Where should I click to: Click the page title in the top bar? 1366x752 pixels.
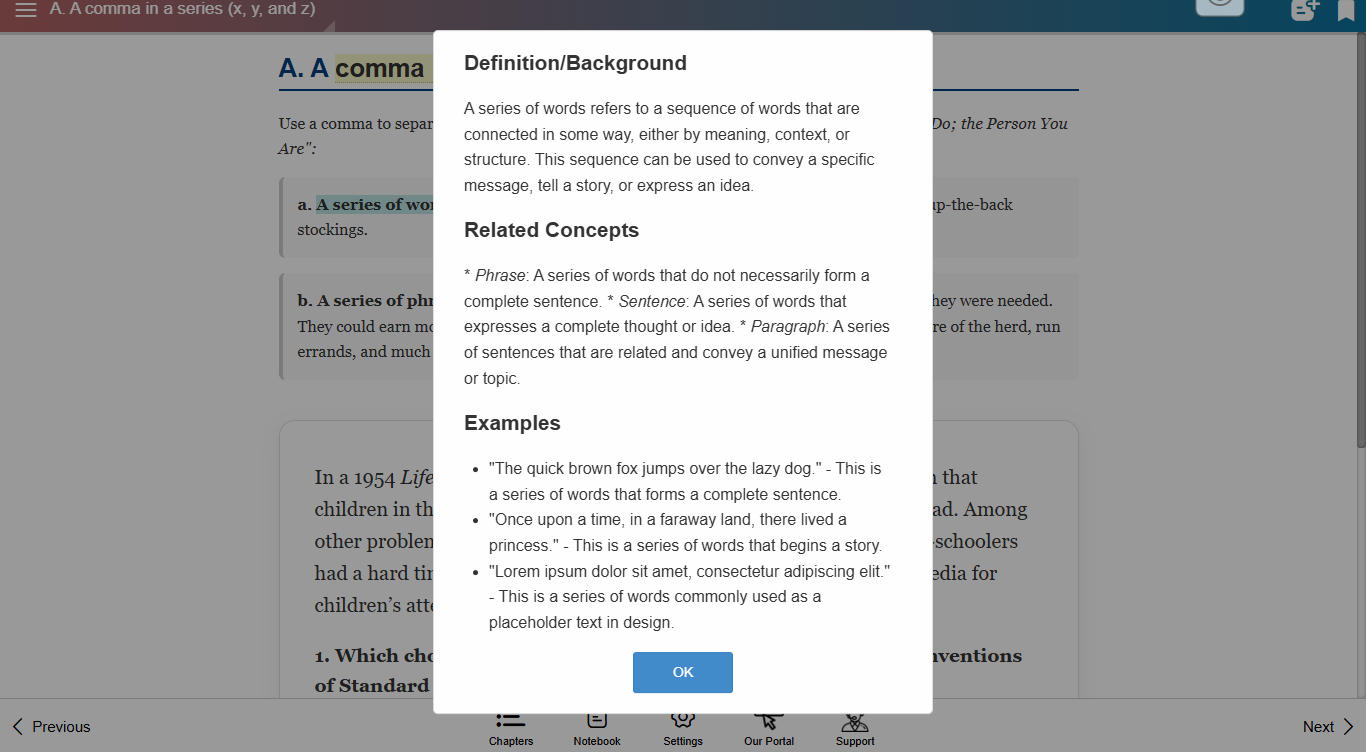click(183, 9)
